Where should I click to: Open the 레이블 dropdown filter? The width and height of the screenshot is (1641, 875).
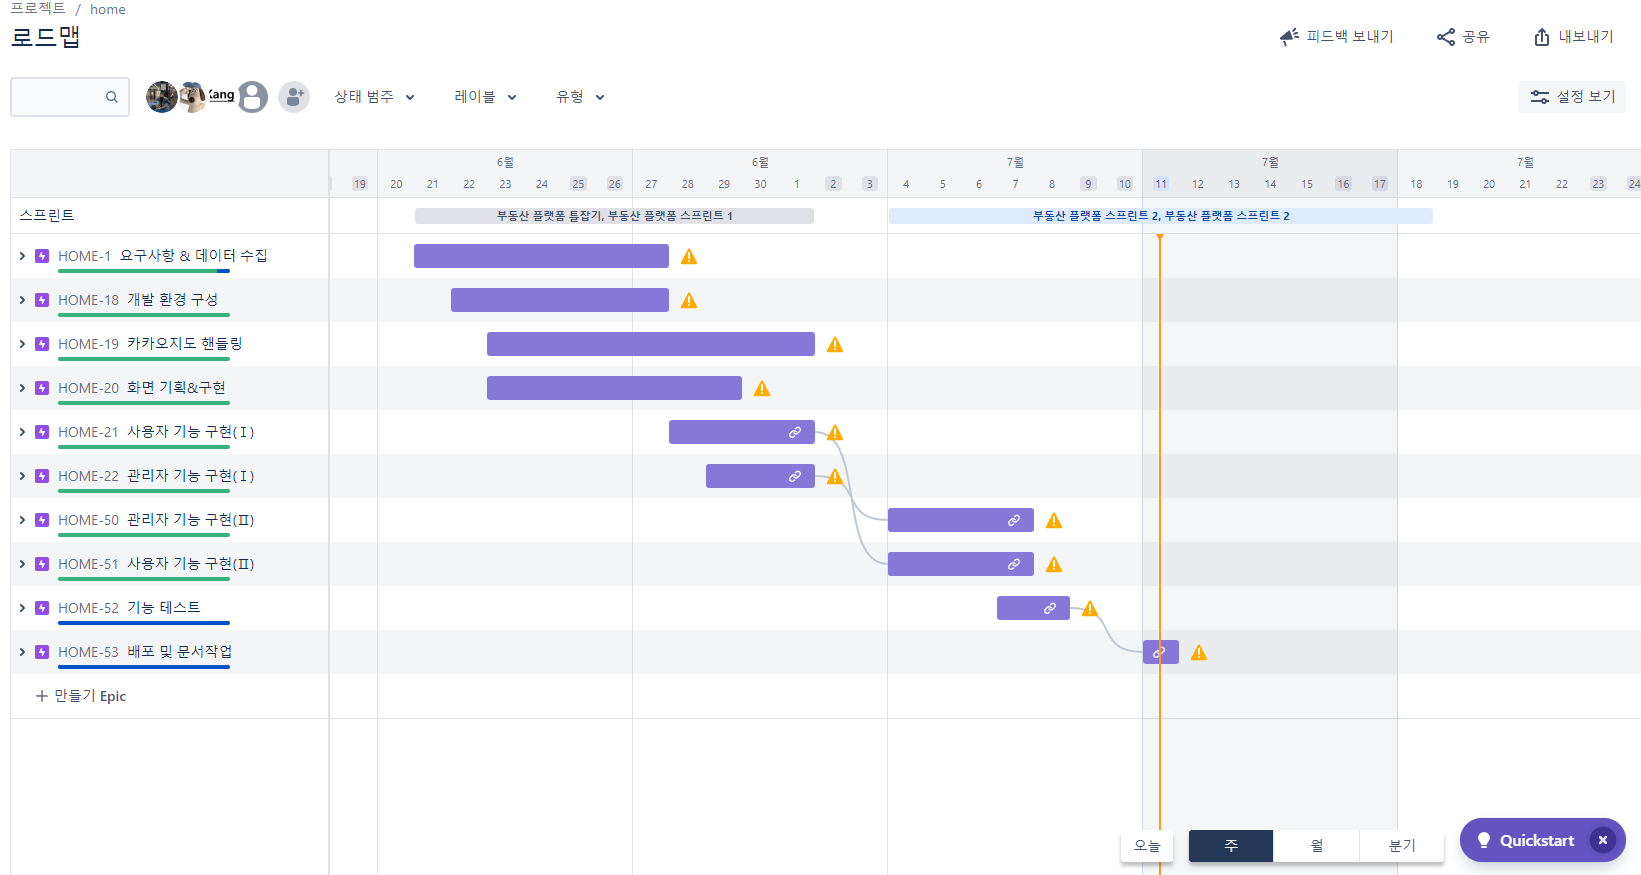tap(485, 97)
